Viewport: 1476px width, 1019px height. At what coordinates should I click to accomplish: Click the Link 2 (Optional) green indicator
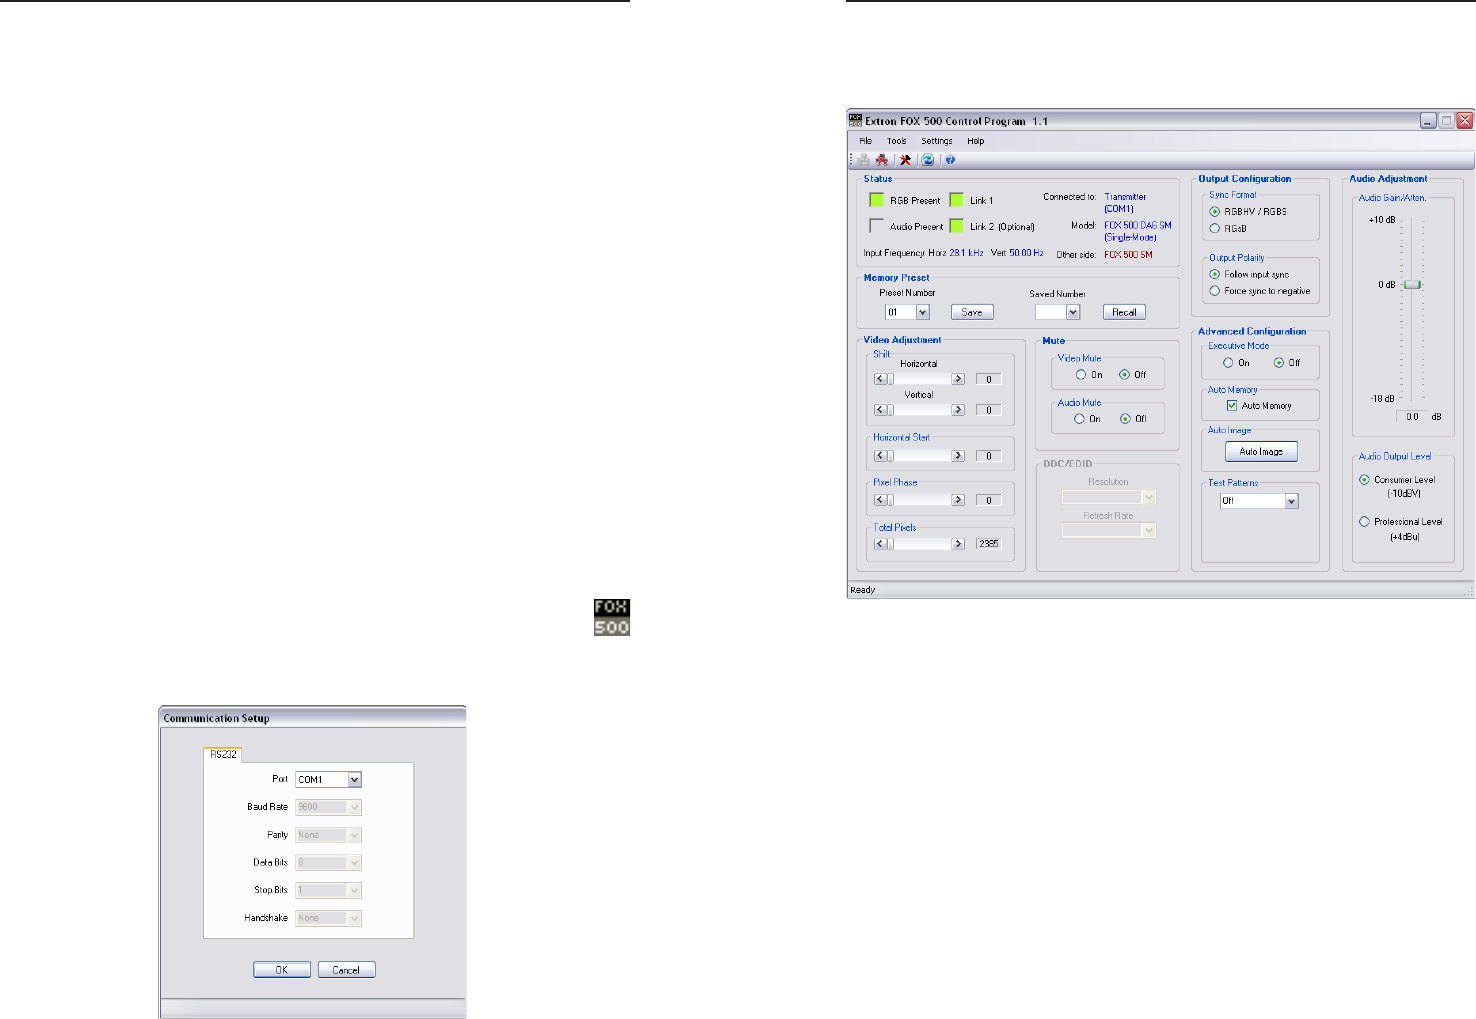click(957, 226)
